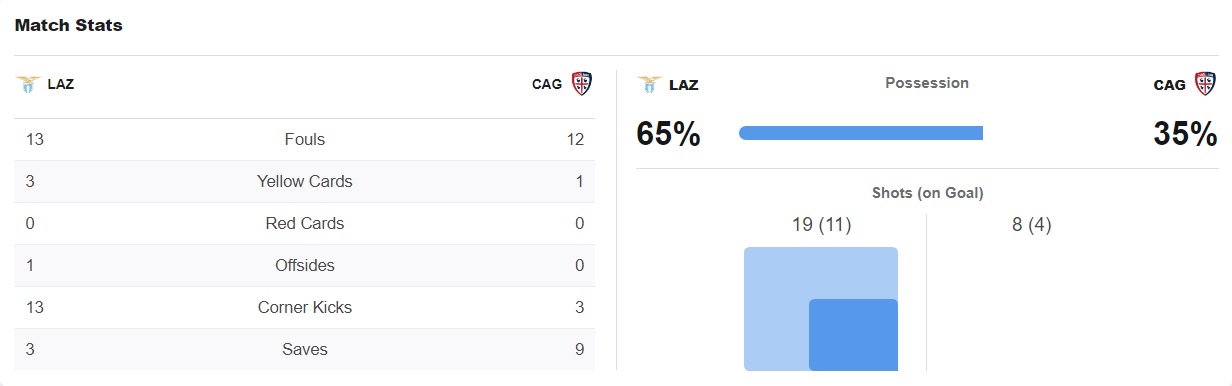Click the Cagliari crest in possession panel
The height and width of the screenshot is (386, 1232).
tap(1206, 84)
